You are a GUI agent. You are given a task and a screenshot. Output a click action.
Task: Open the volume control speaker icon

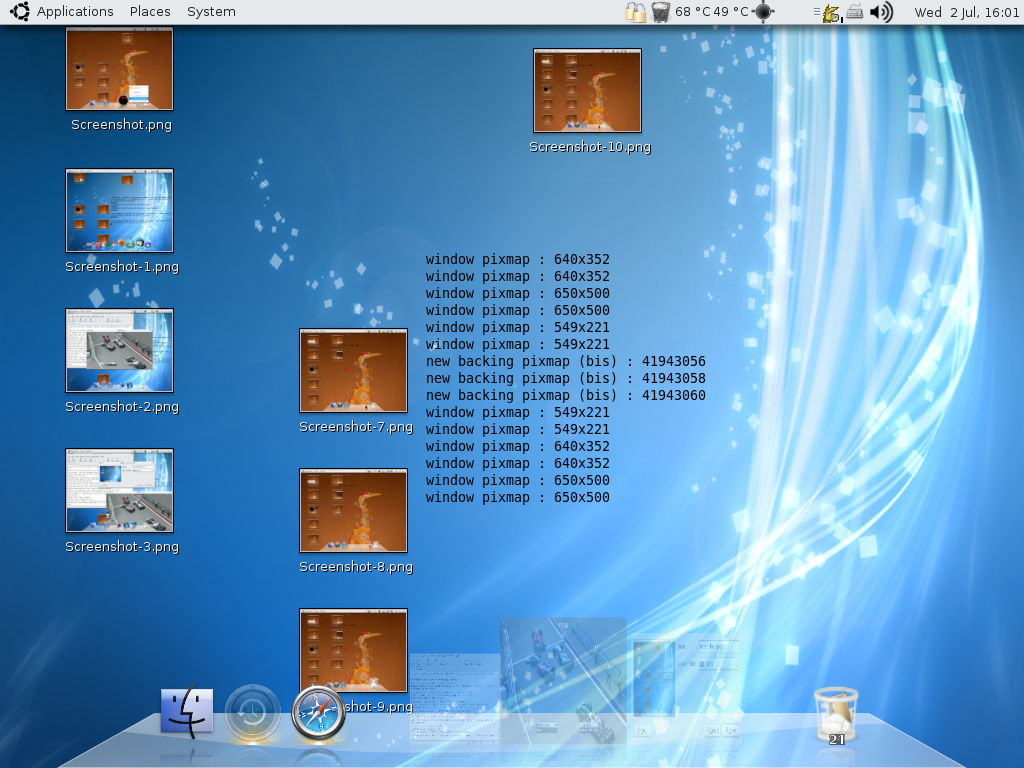click(882, 12)
